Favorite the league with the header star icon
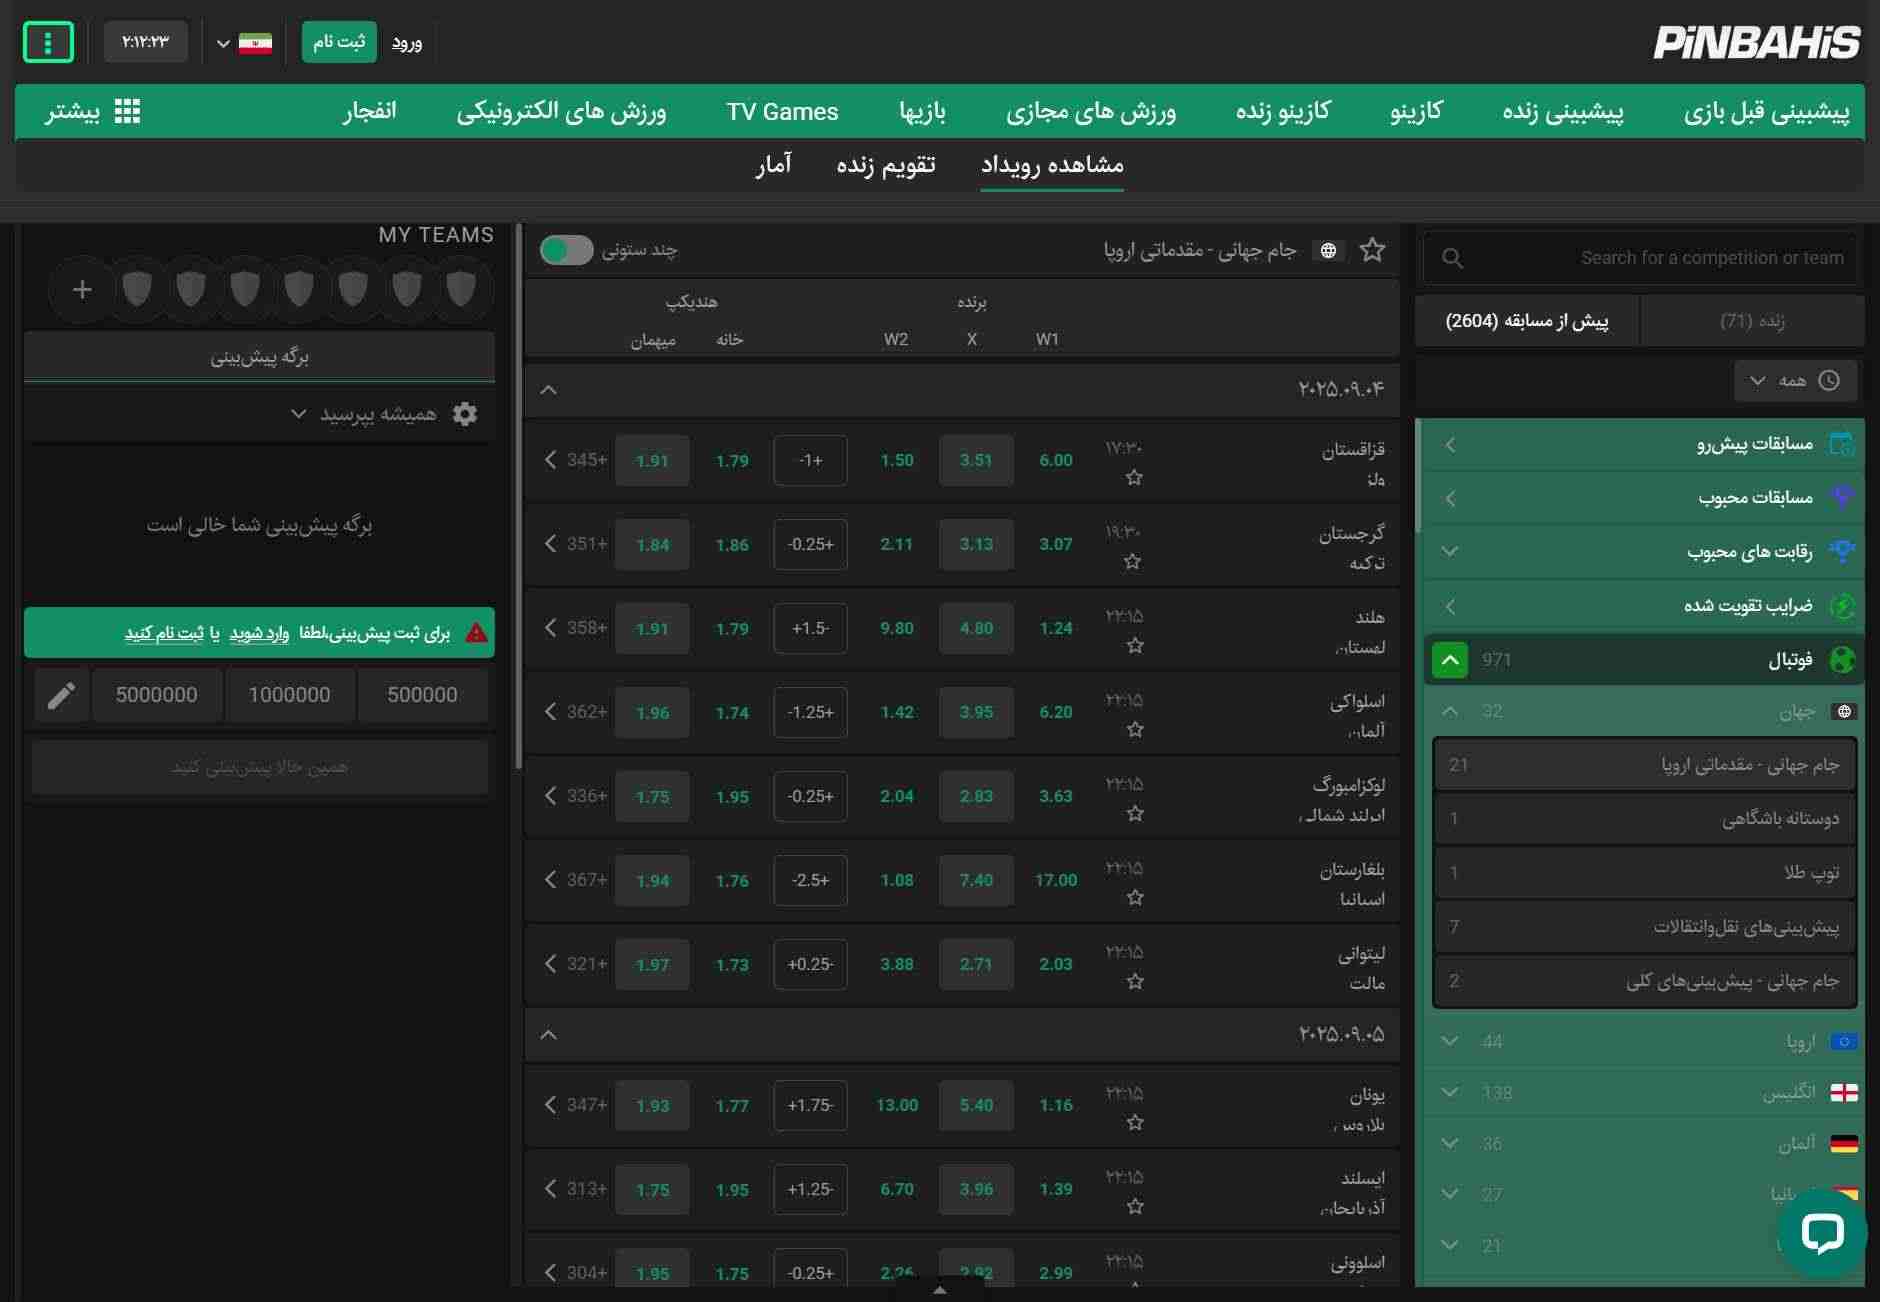Image resolution: width=1880 pixels, height=1302 pixels. [1372, 250]
